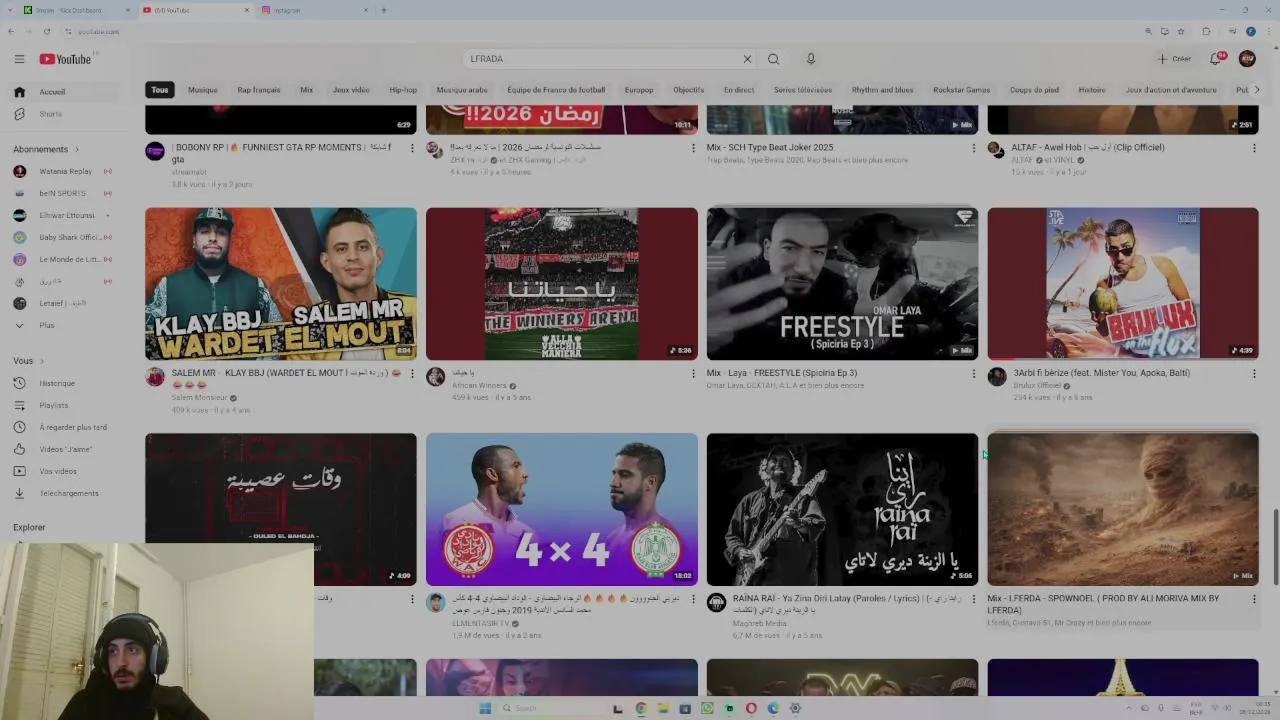Select the Musique filter chip
The height and width of the screenshot is (720, 1280).
pyautogui.click(x=203, y=90)
